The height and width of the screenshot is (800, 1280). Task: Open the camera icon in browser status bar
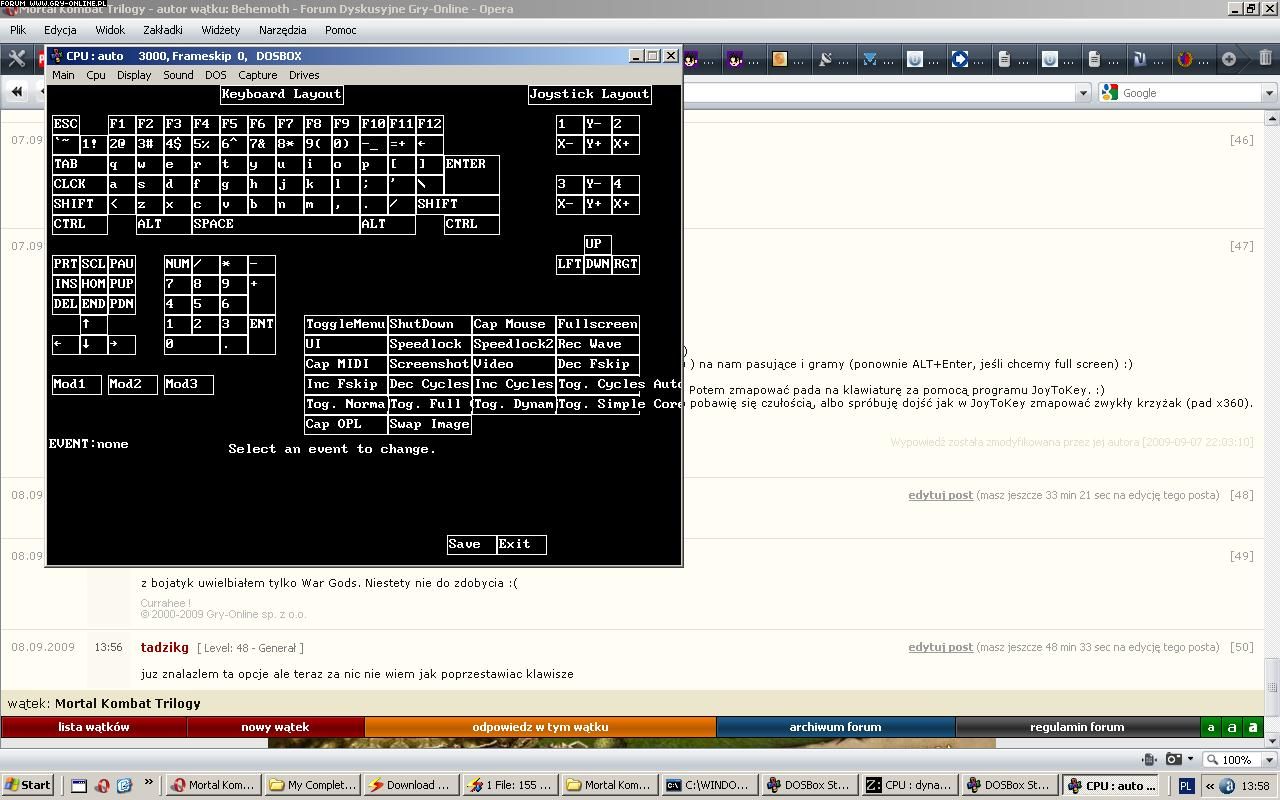pyautogui.click(x=1175, y=760)
